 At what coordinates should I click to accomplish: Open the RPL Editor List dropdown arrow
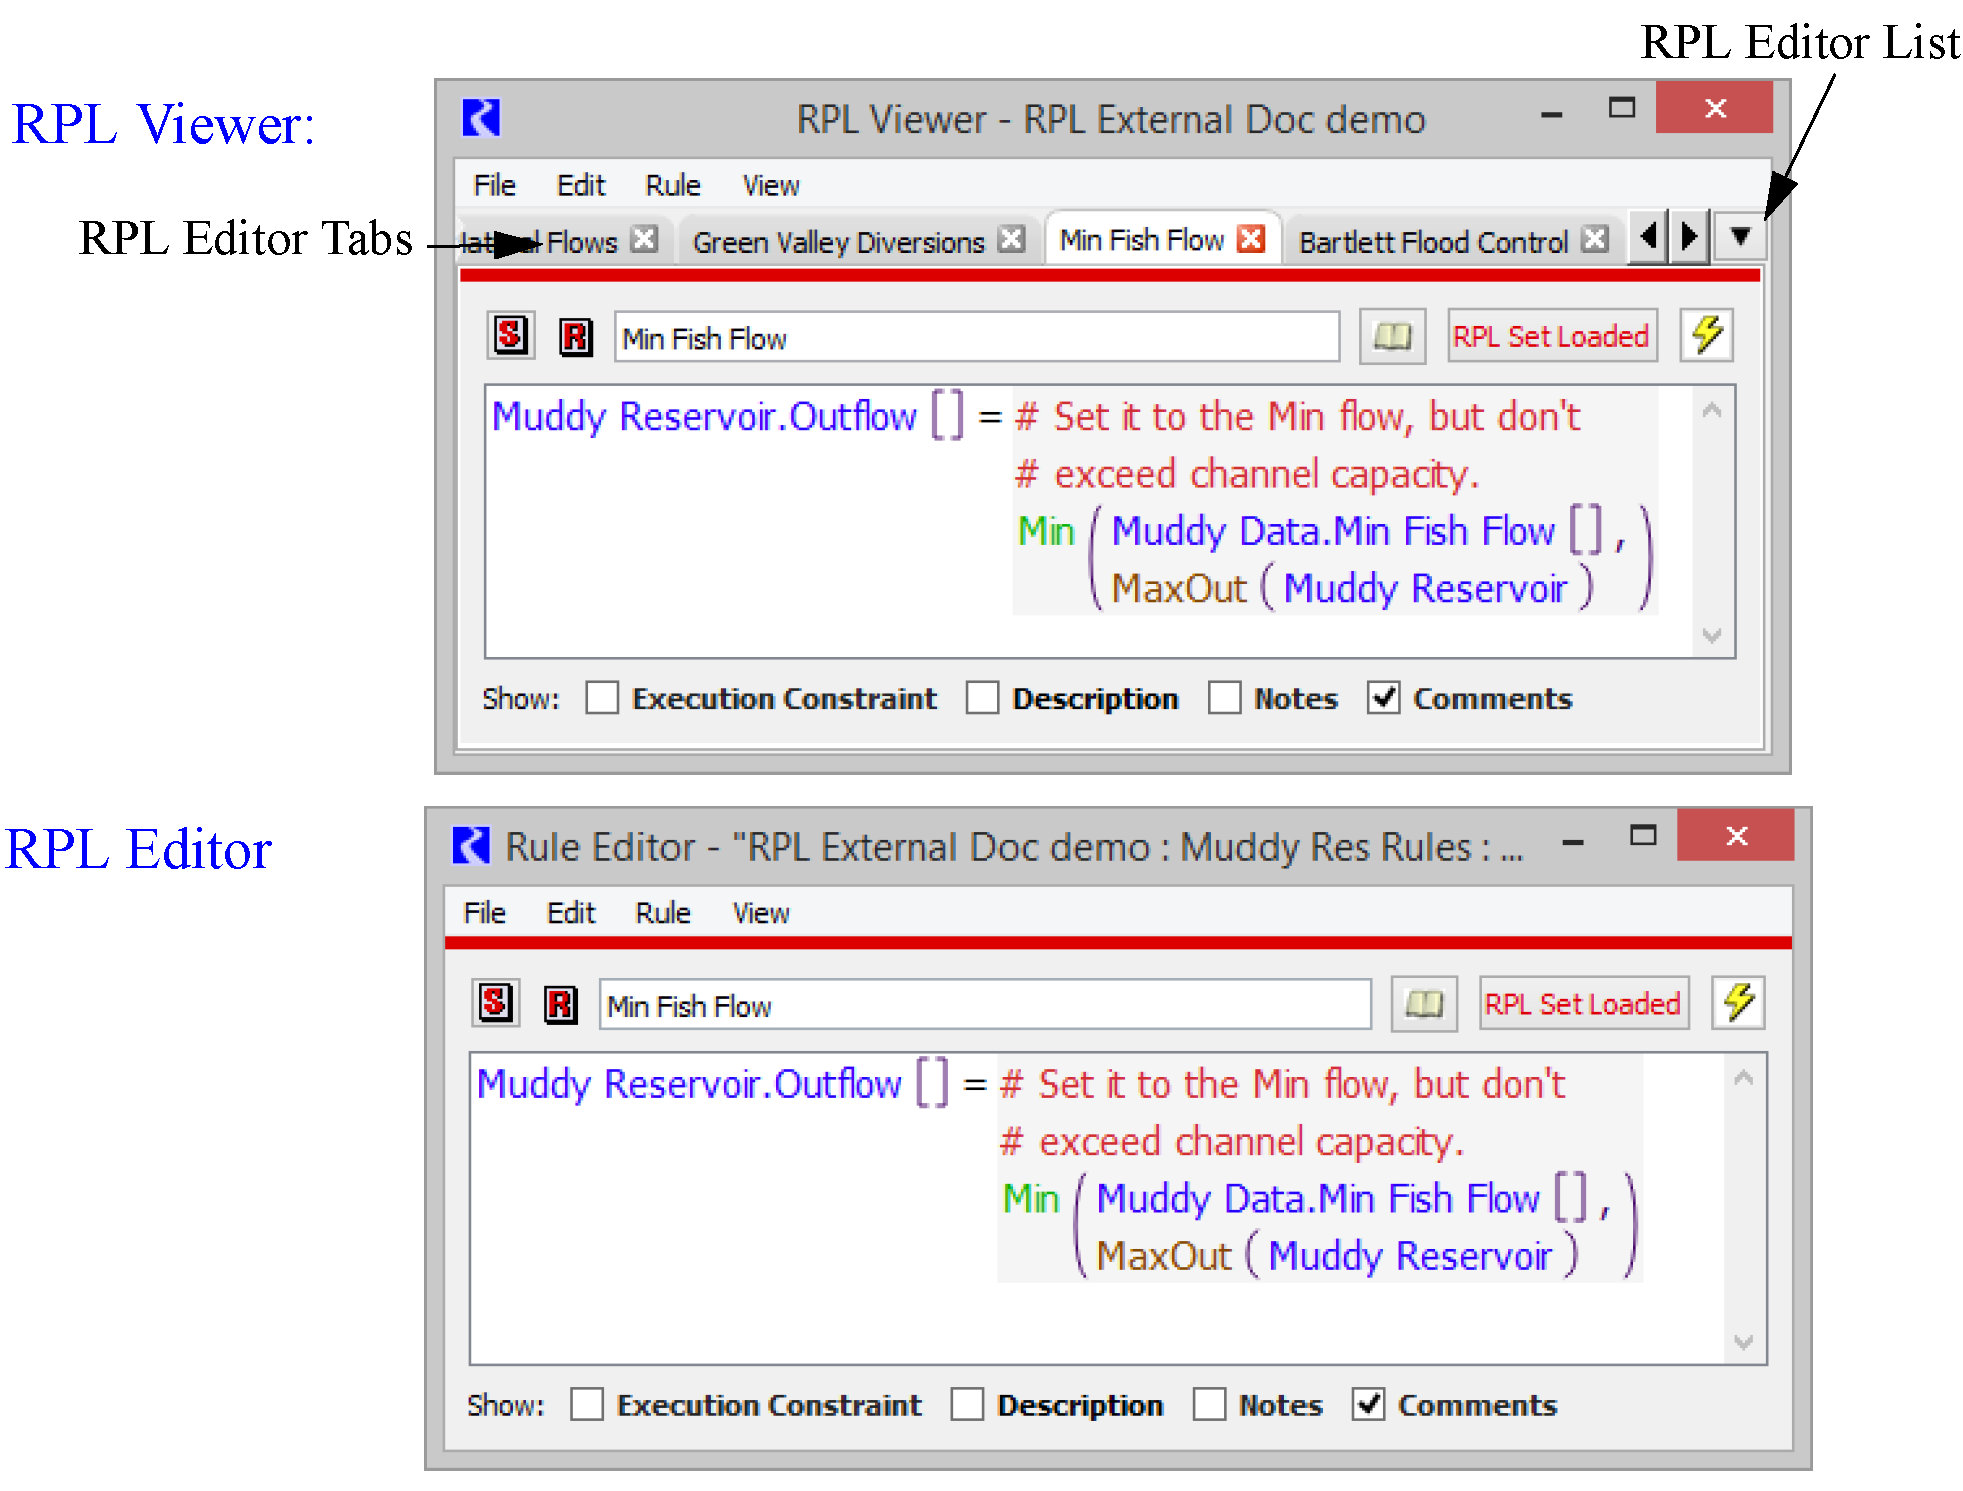(1740, 237)
